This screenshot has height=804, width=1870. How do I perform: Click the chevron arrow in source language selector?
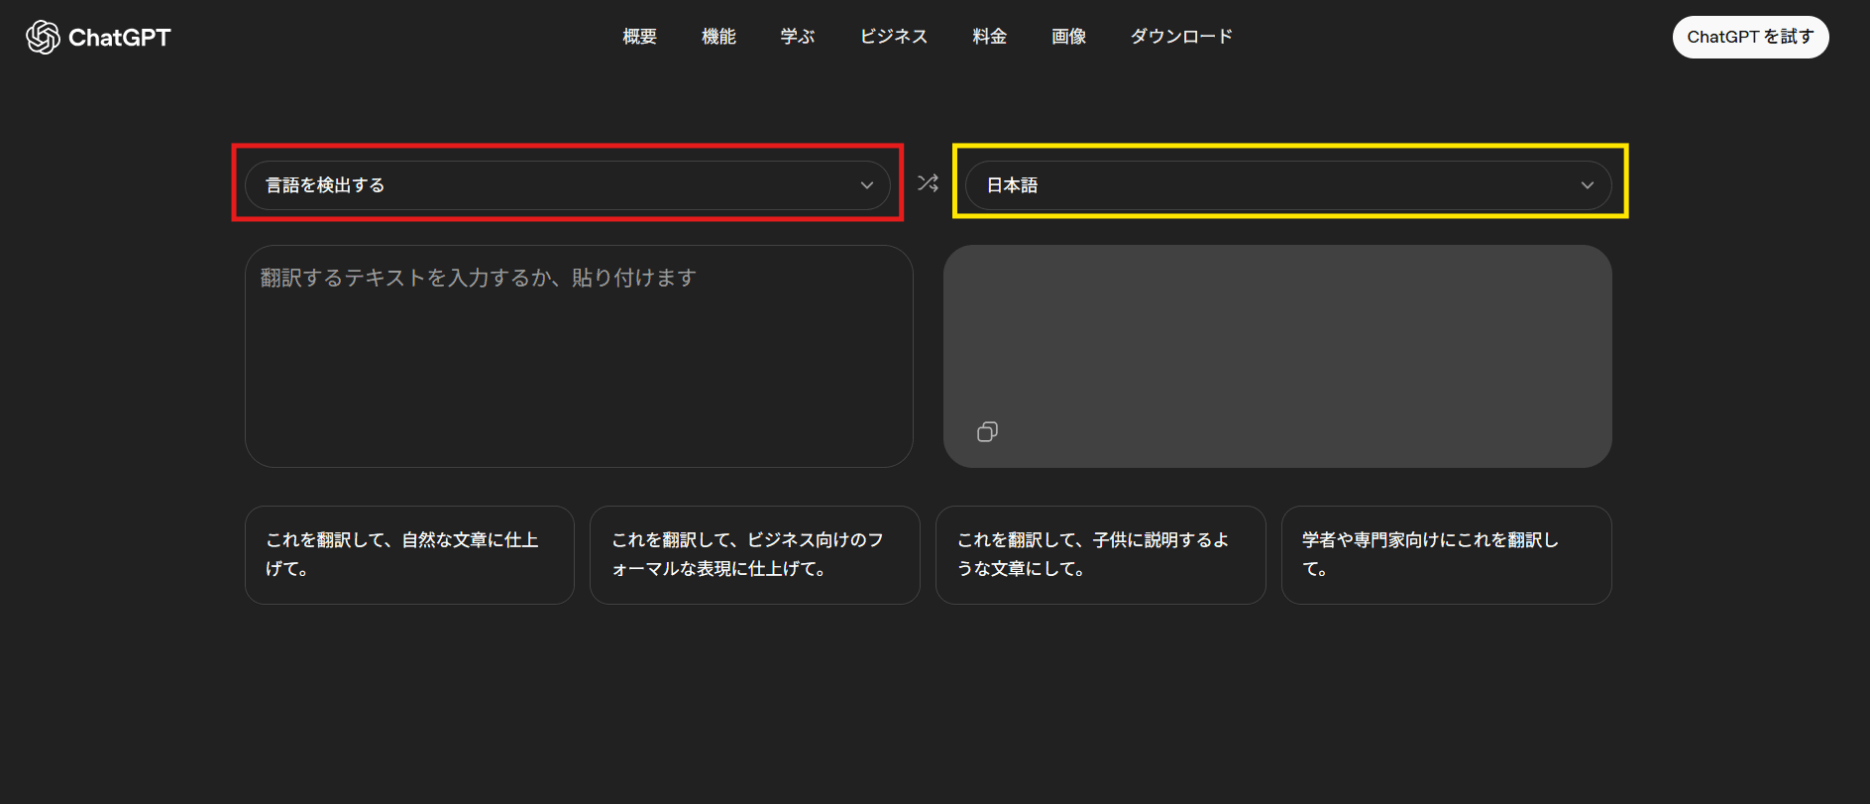tap(867, 185)
